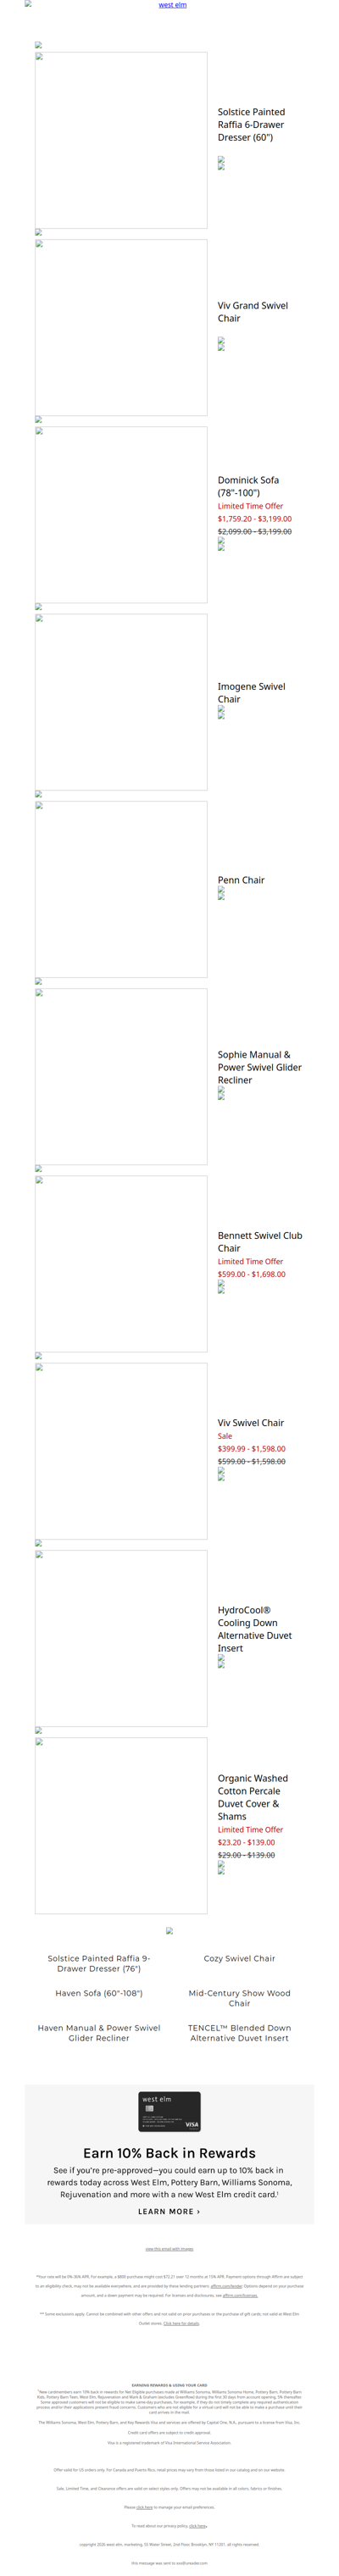The height and width of the screenshot is (2576, 339).
Task: Click the Sophie Manual & Power Swivel Glider Recliner
Action: (260, 1067)
